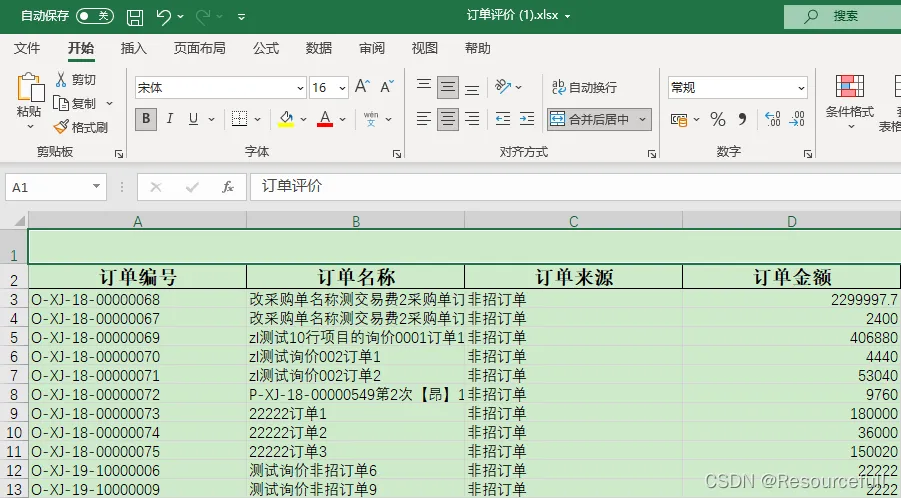The image size is (901, 498).
Task: Click the increase font size icon
Action: pos(362,87)
